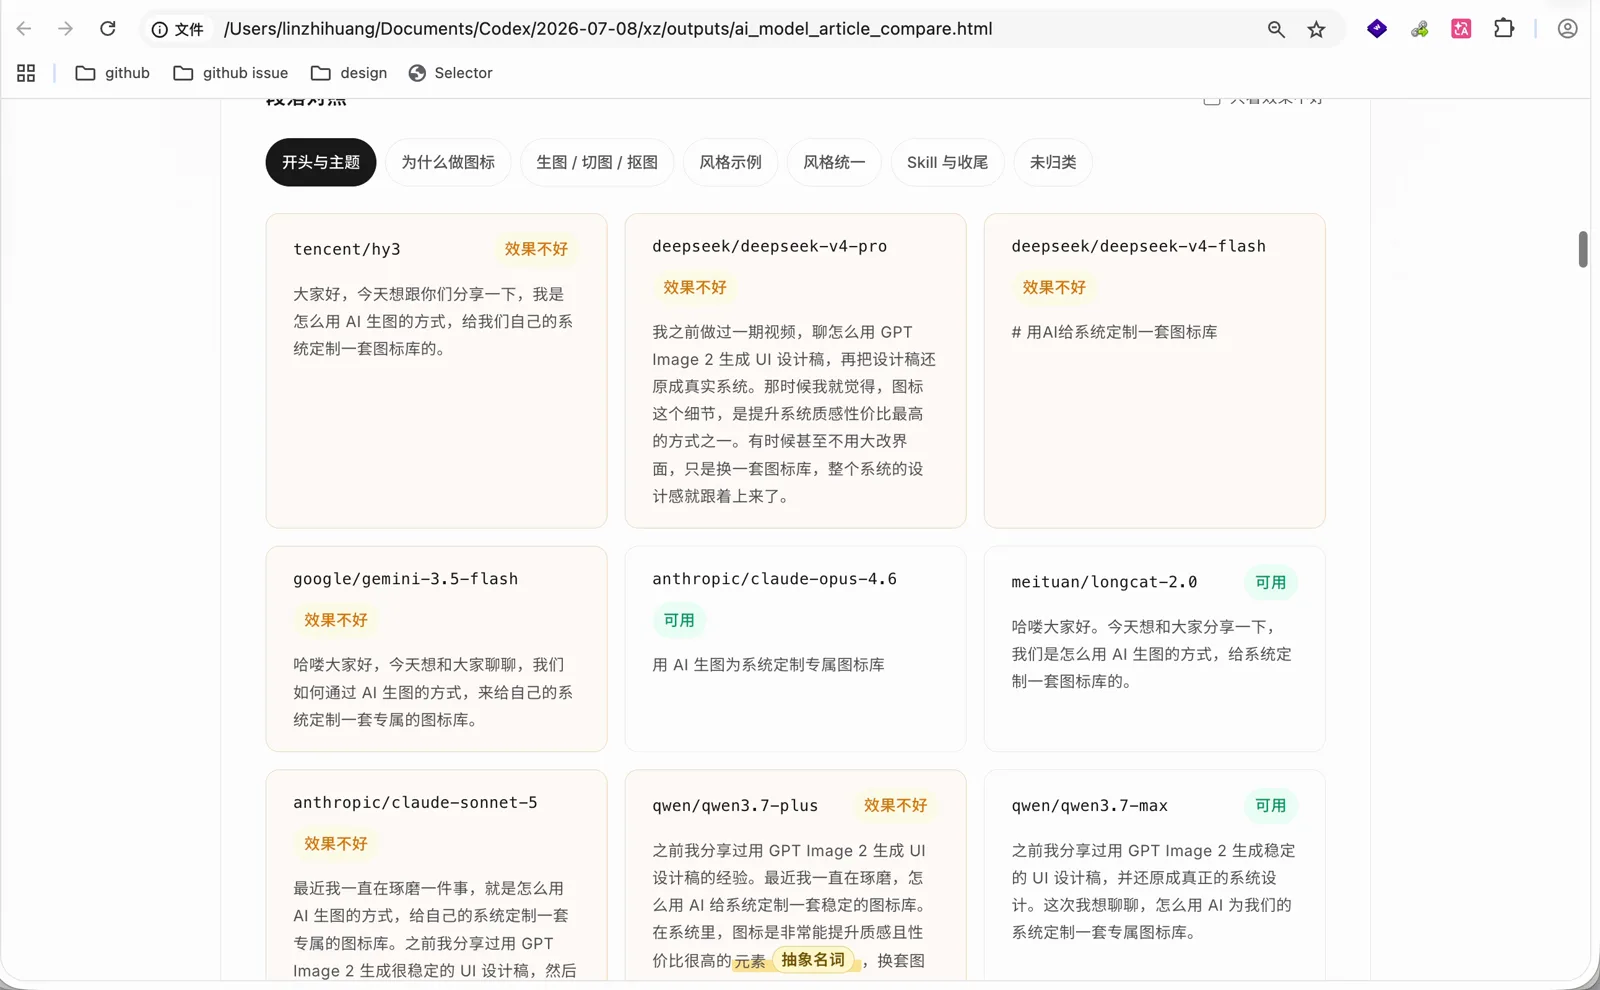Viewport: 1600px width, 990px height.
Task: Switch to the 为什么做图标 tab
Action: click(x=448, y=162)
